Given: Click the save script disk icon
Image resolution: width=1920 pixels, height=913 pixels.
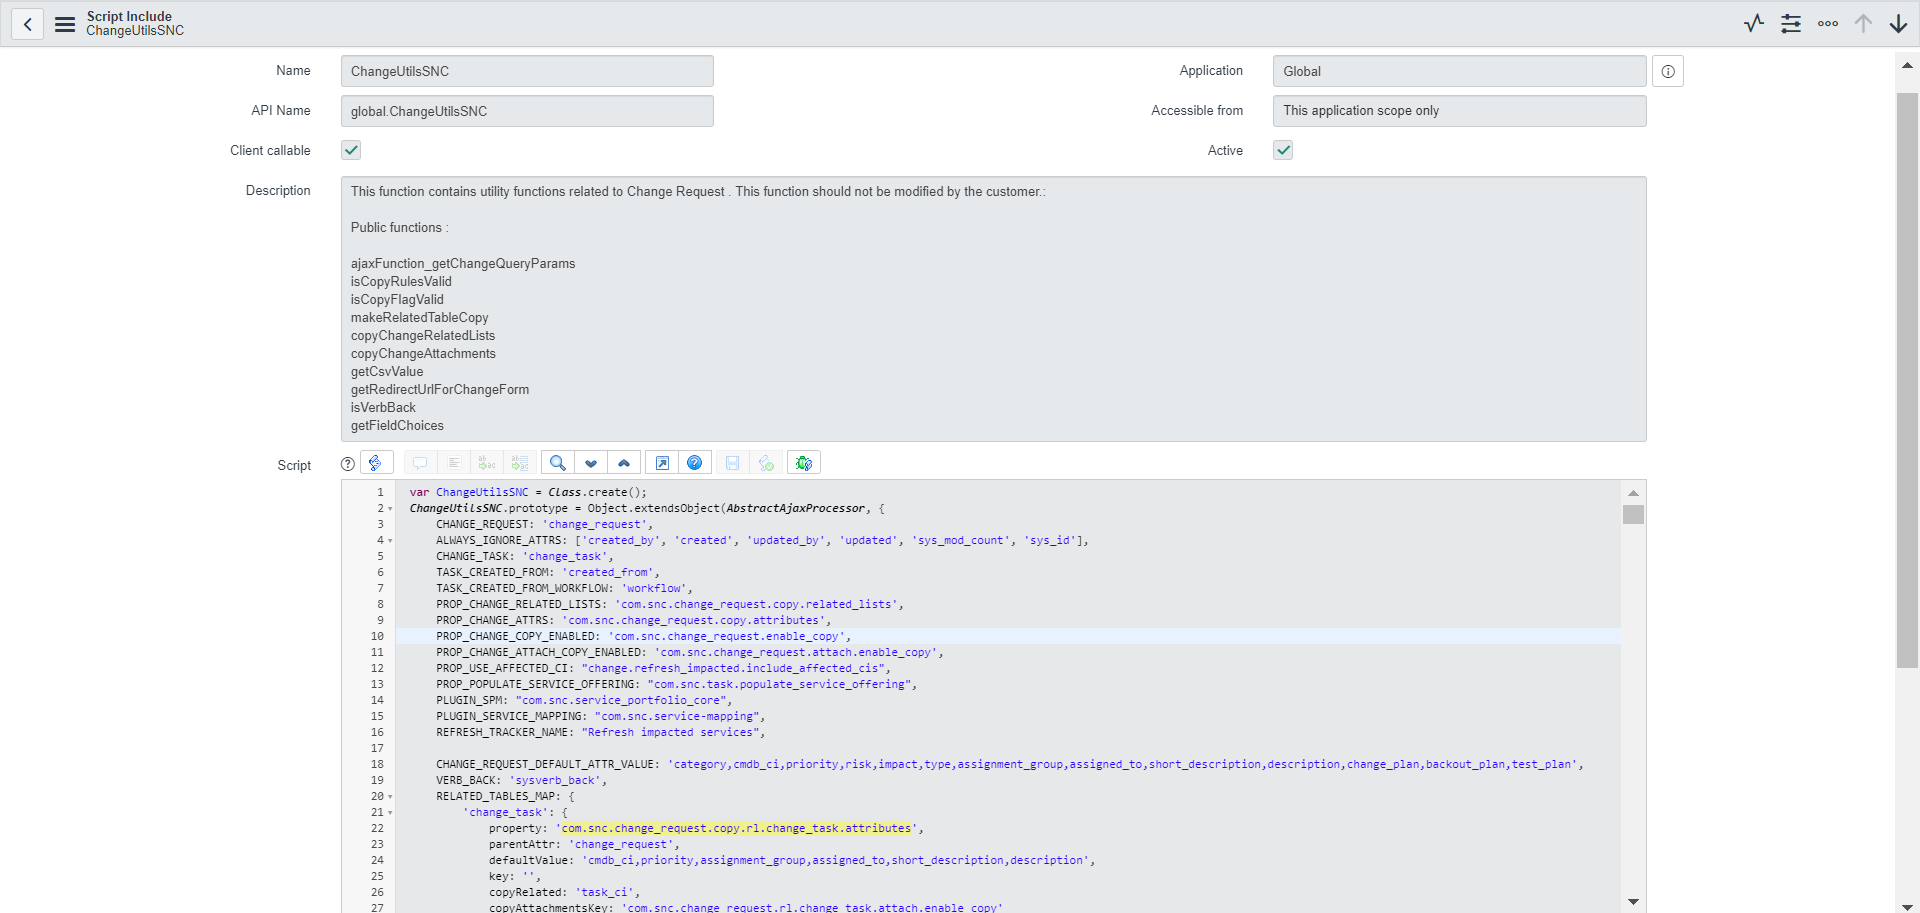Looking at the screenshot, I should (x=732, y=463).
